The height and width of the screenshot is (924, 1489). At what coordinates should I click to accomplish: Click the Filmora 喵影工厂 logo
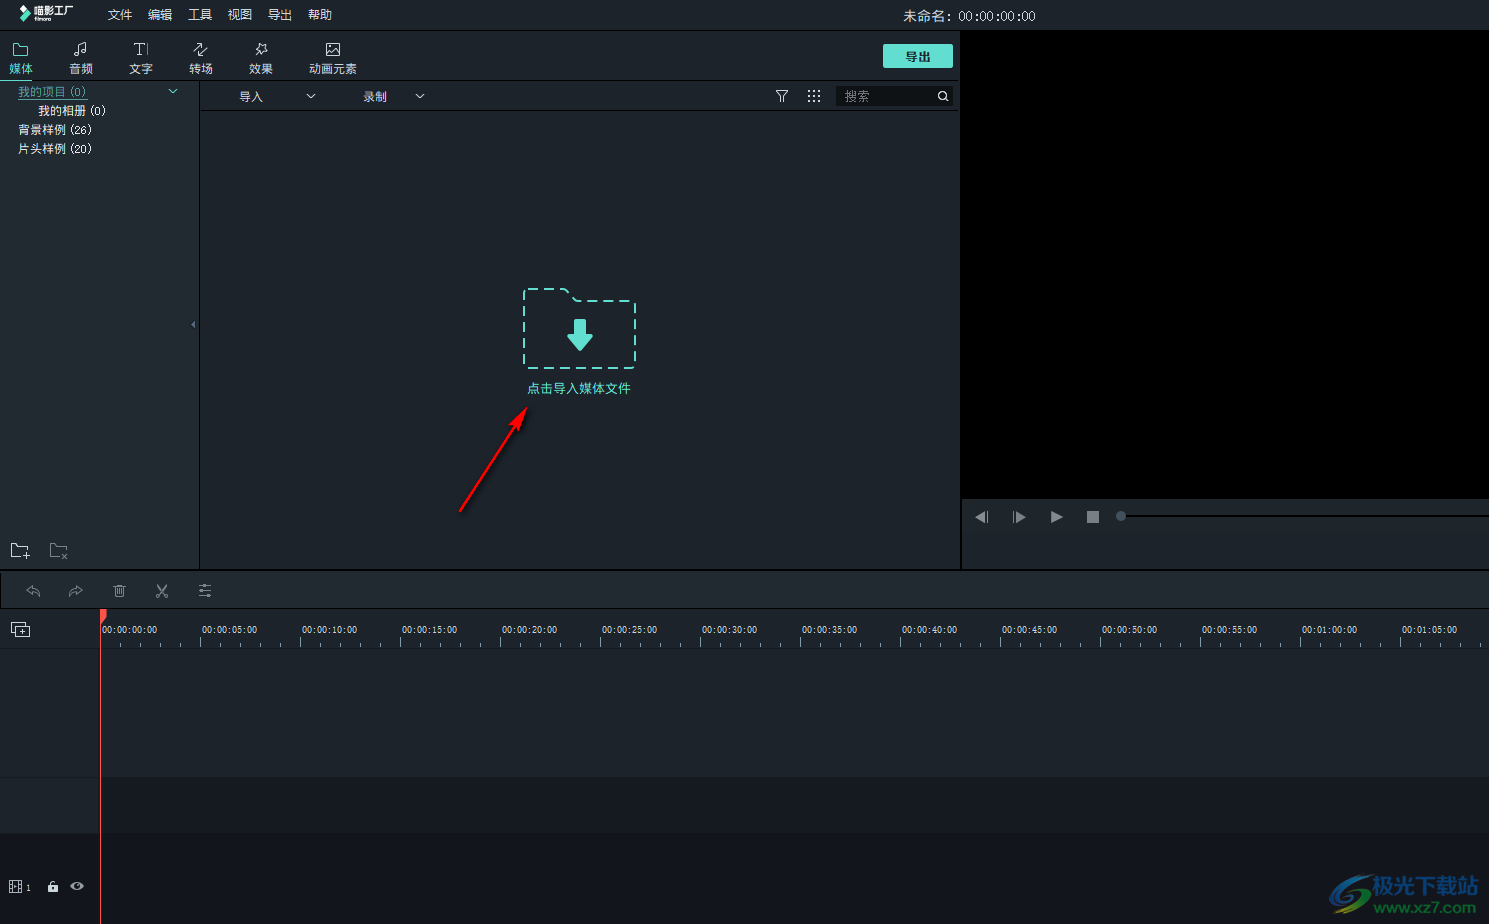pos(46,13)
